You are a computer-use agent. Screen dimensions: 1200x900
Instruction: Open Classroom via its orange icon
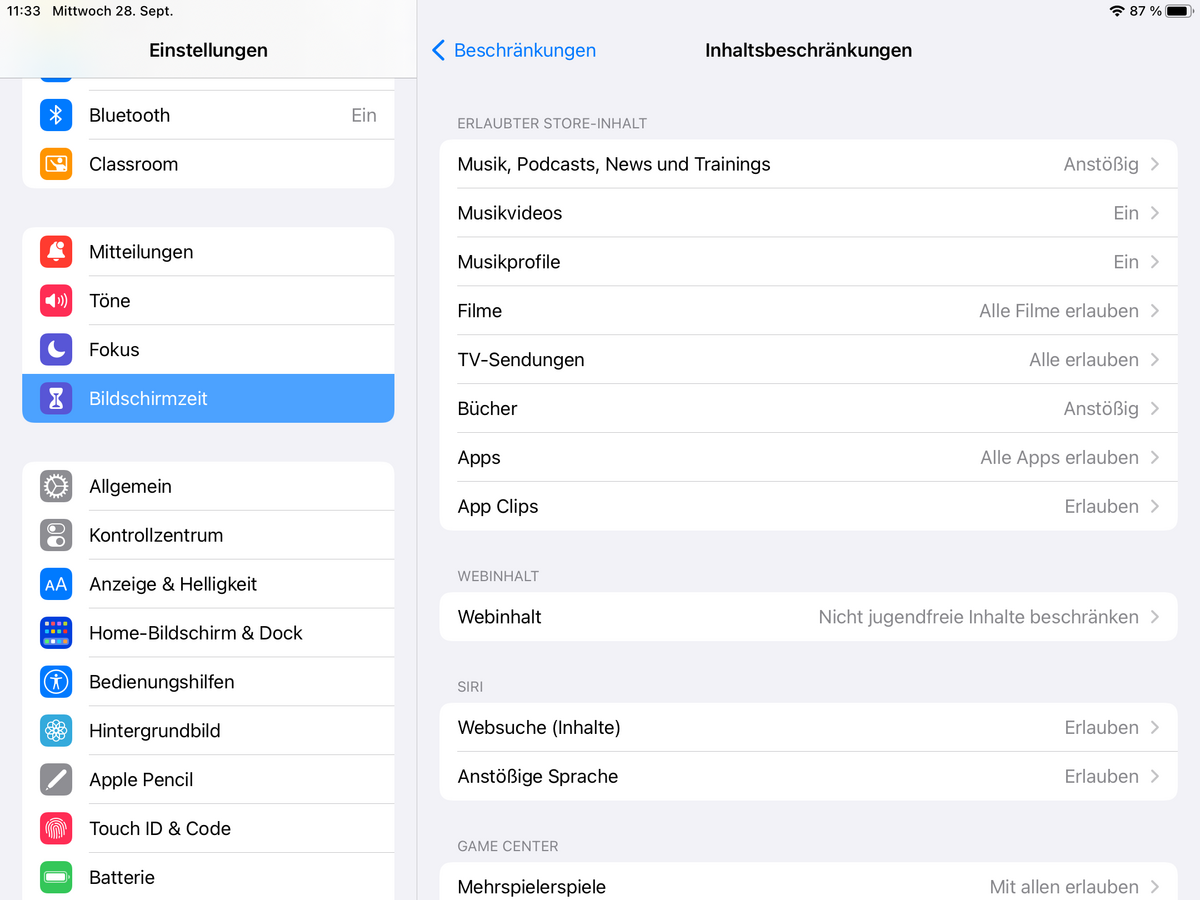click(x=56, y=164)
